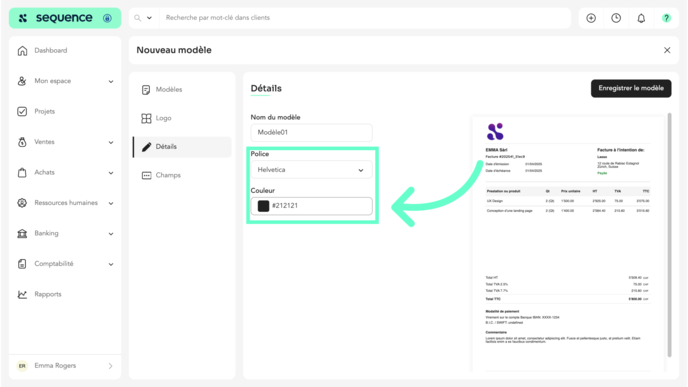Viewport: 688px width, 387px height.
Task: Click the Nouveau modèle title
Action: pyautogui.click(x=174, y=50)
